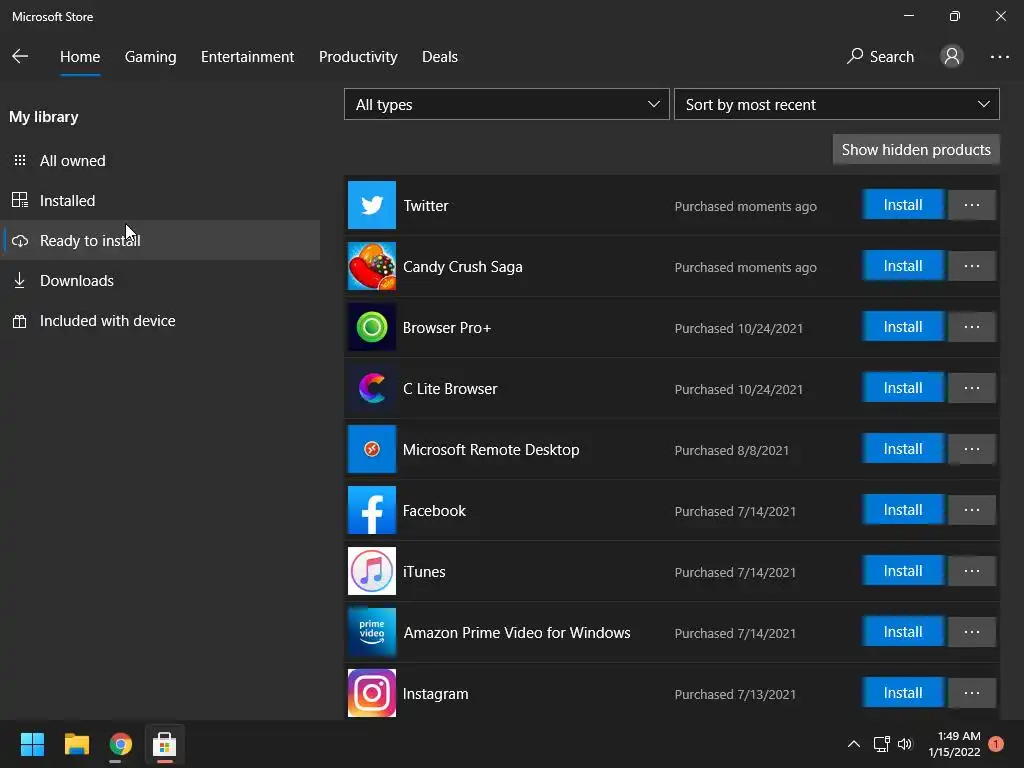Image resolution: width=1024 pixels, height=768 pixels.
Task: Switch to the Deals tab
Action: click(440, 57)
